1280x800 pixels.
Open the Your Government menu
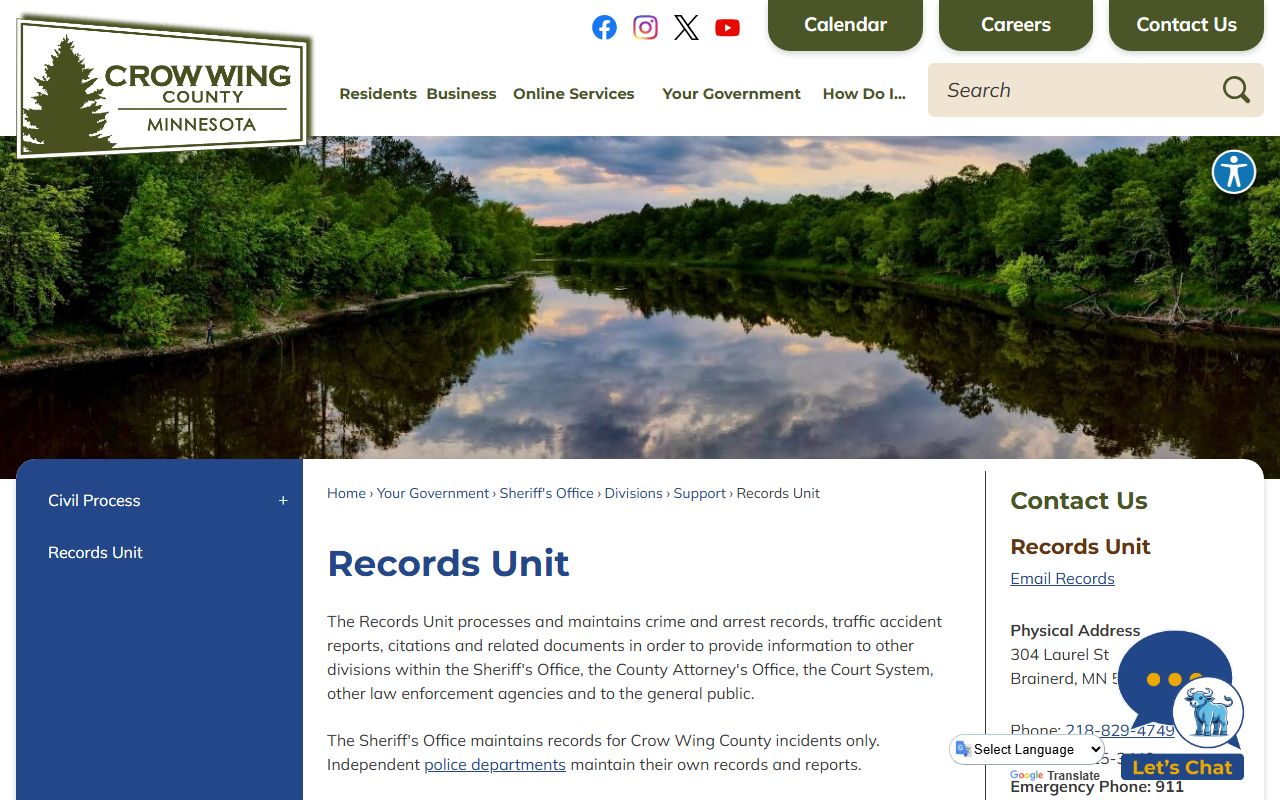731,93
